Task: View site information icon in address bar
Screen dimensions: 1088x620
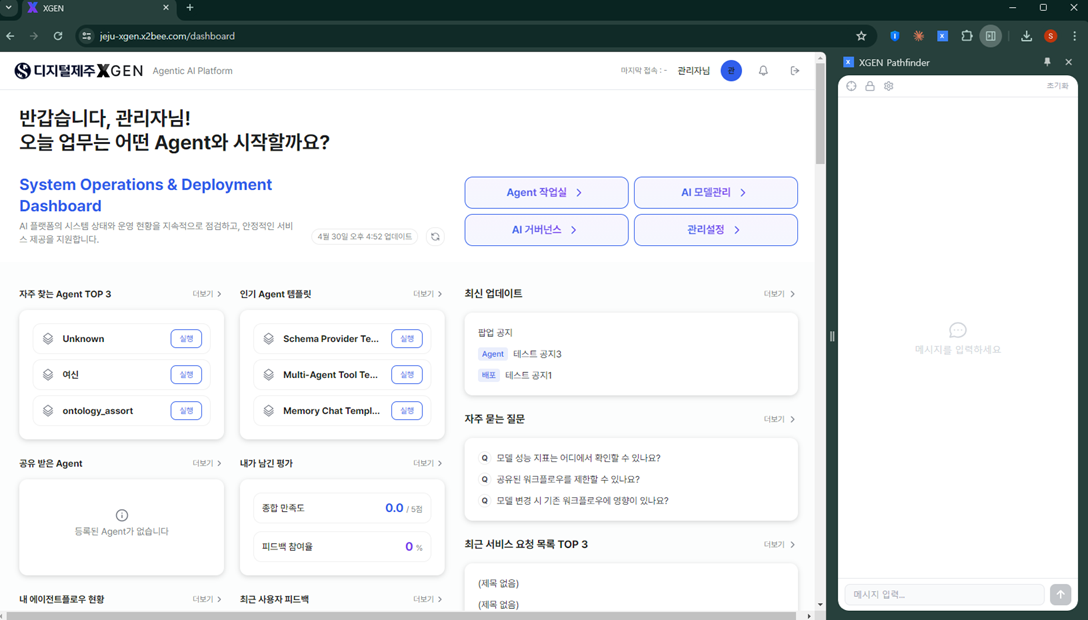Action: [86, 36]
